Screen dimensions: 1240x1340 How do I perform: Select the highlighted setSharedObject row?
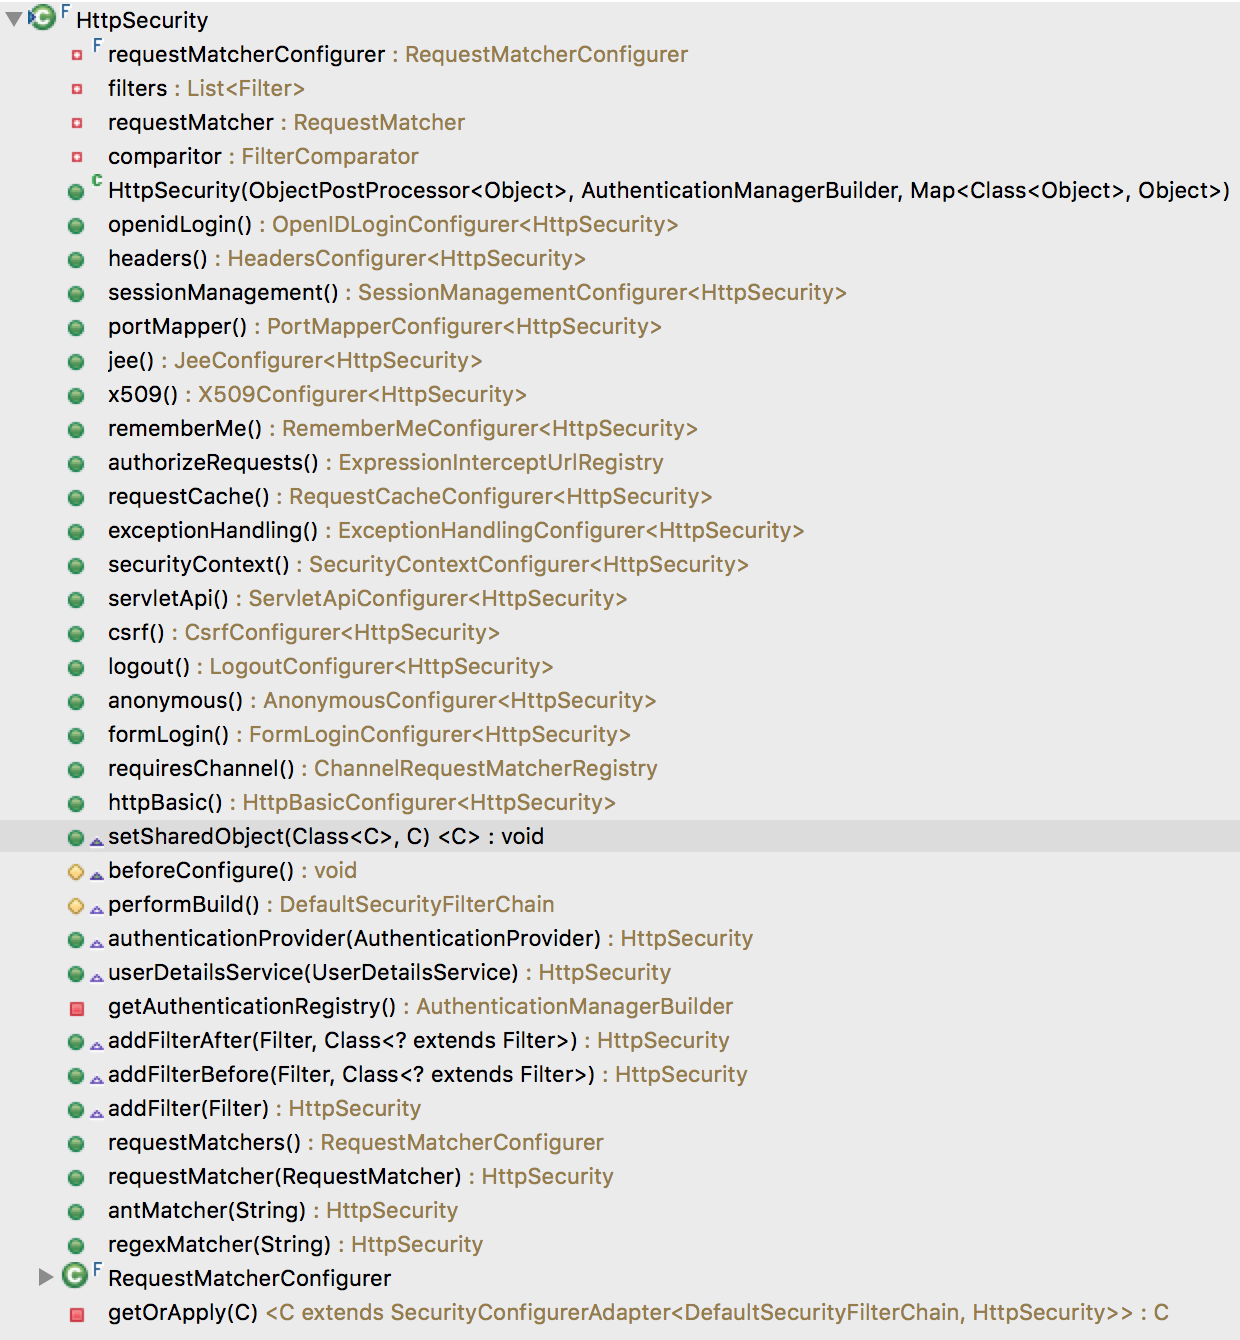point(300,836)
